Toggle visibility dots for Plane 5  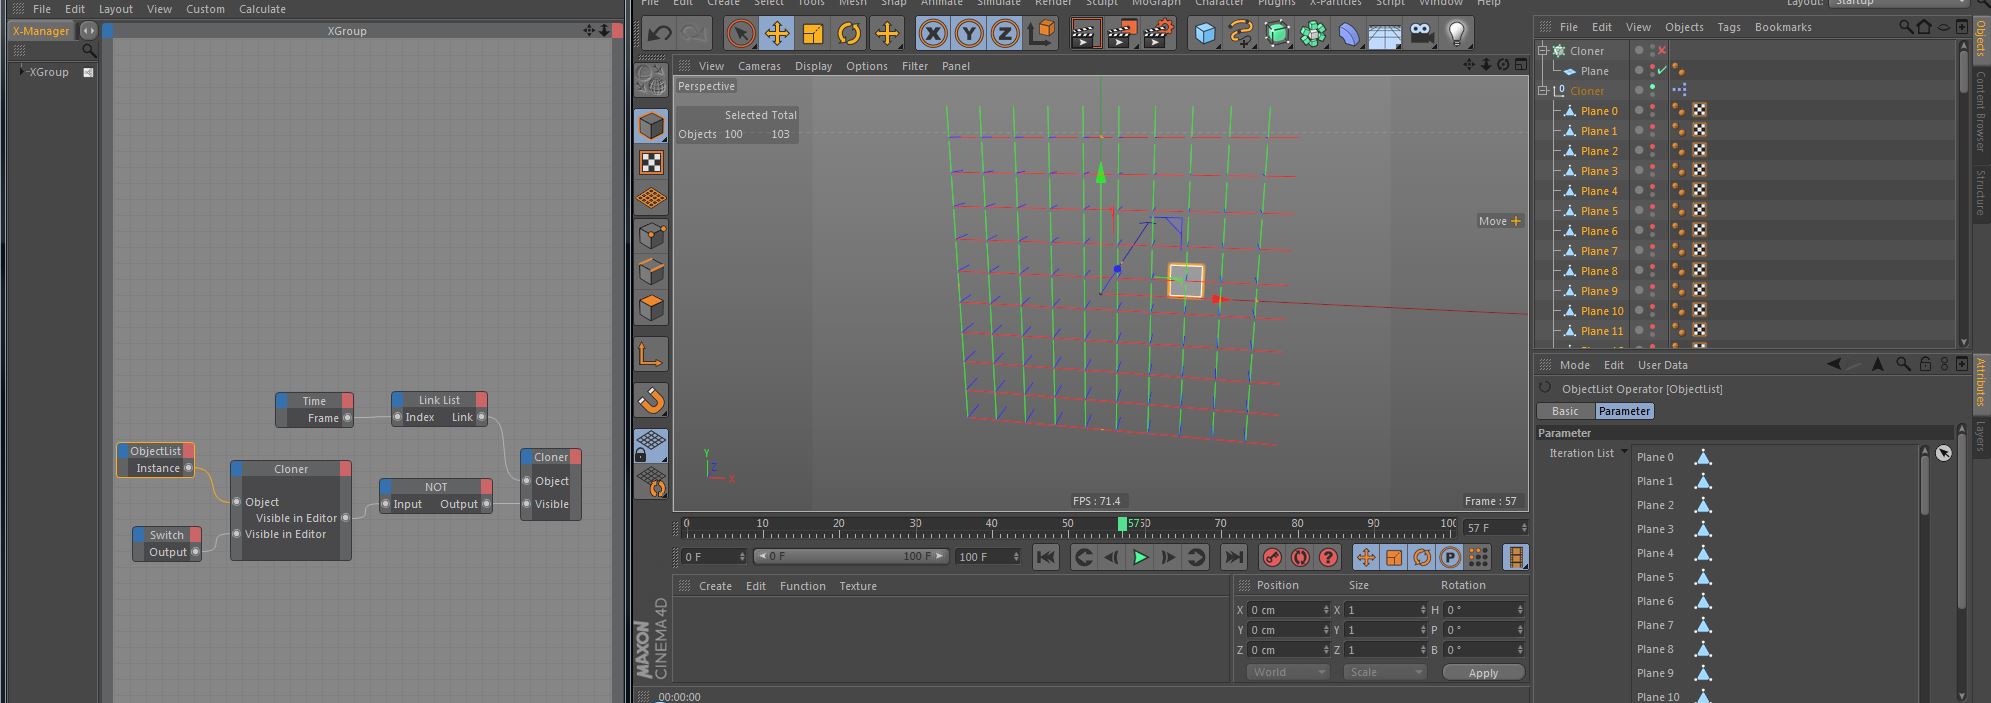[x=1652, y=210]
